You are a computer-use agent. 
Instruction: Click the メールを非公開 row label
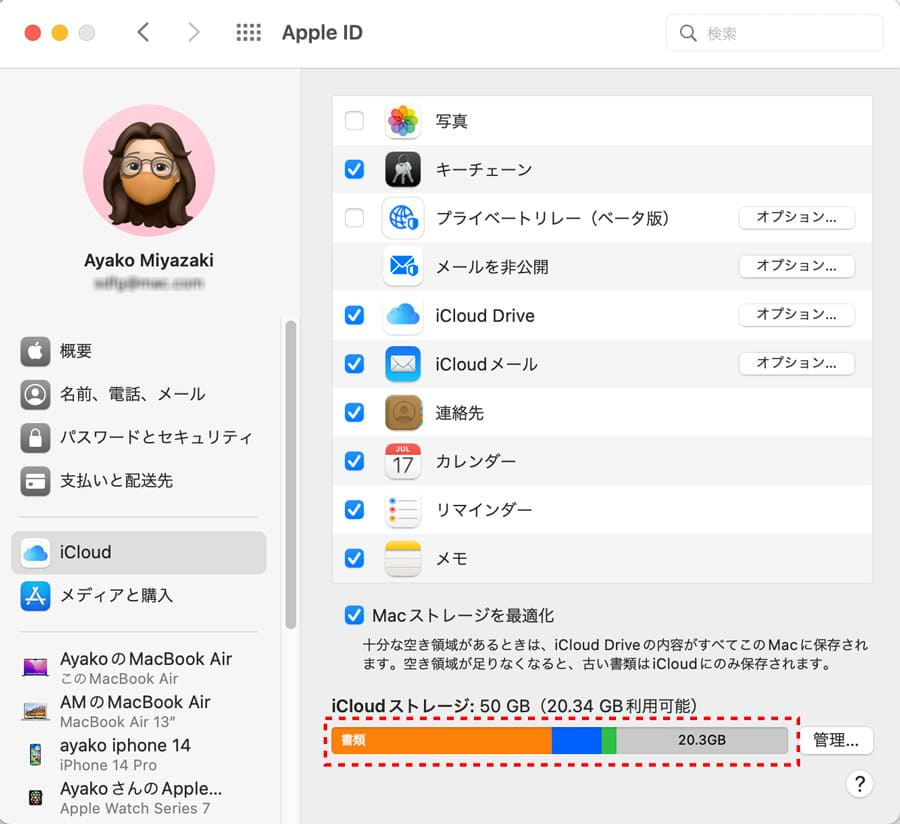pos(492,267)
